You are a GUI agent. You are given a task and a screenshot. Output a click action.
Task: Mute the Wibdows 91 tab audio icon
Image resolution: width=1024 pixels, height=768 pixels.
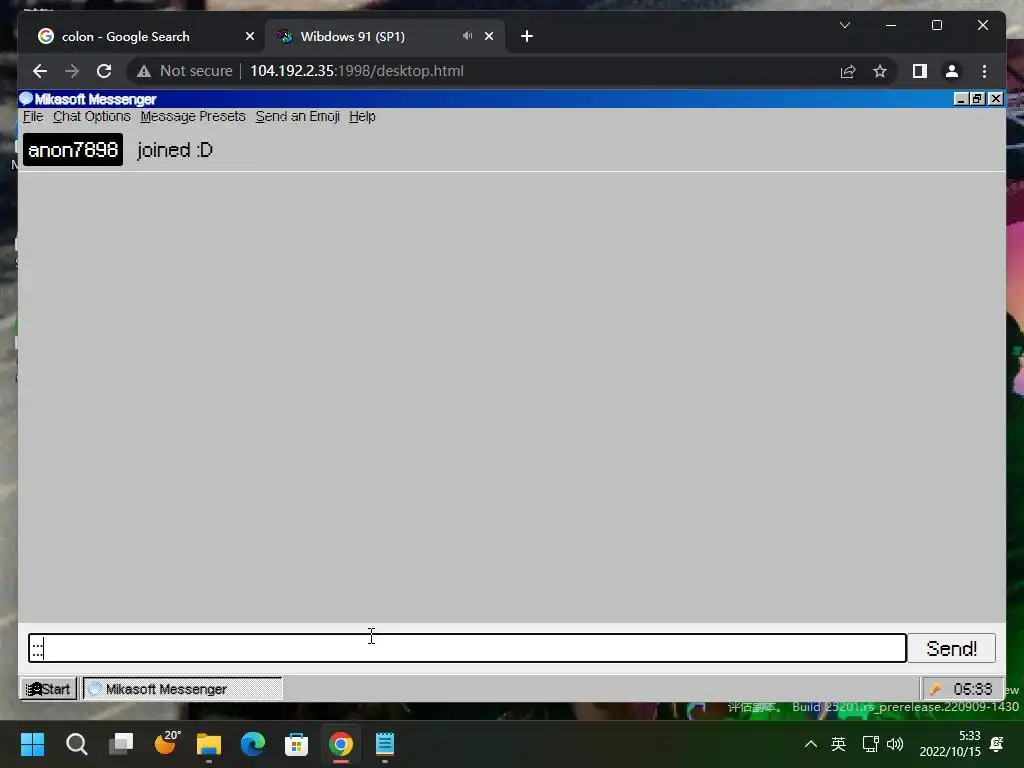[x=467, y=36]
